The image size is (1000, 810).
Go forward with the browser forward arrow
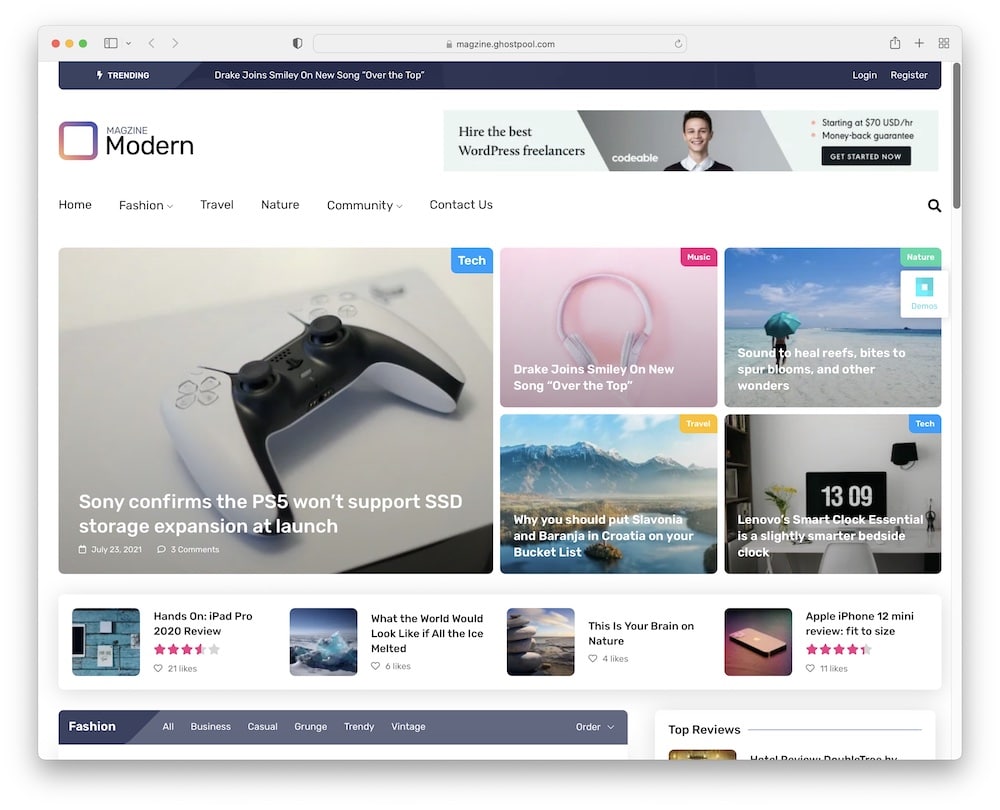(x=175, y=43)
